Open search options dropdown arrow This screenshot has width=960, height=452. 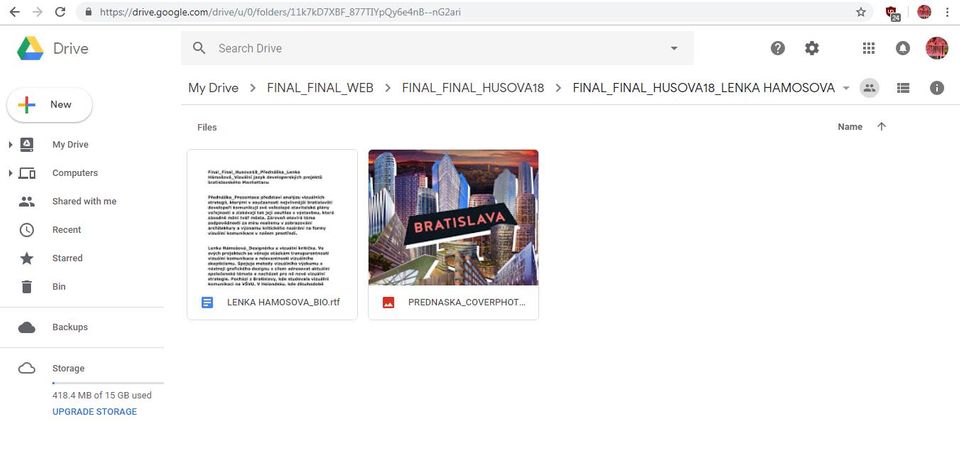(674, 48)
